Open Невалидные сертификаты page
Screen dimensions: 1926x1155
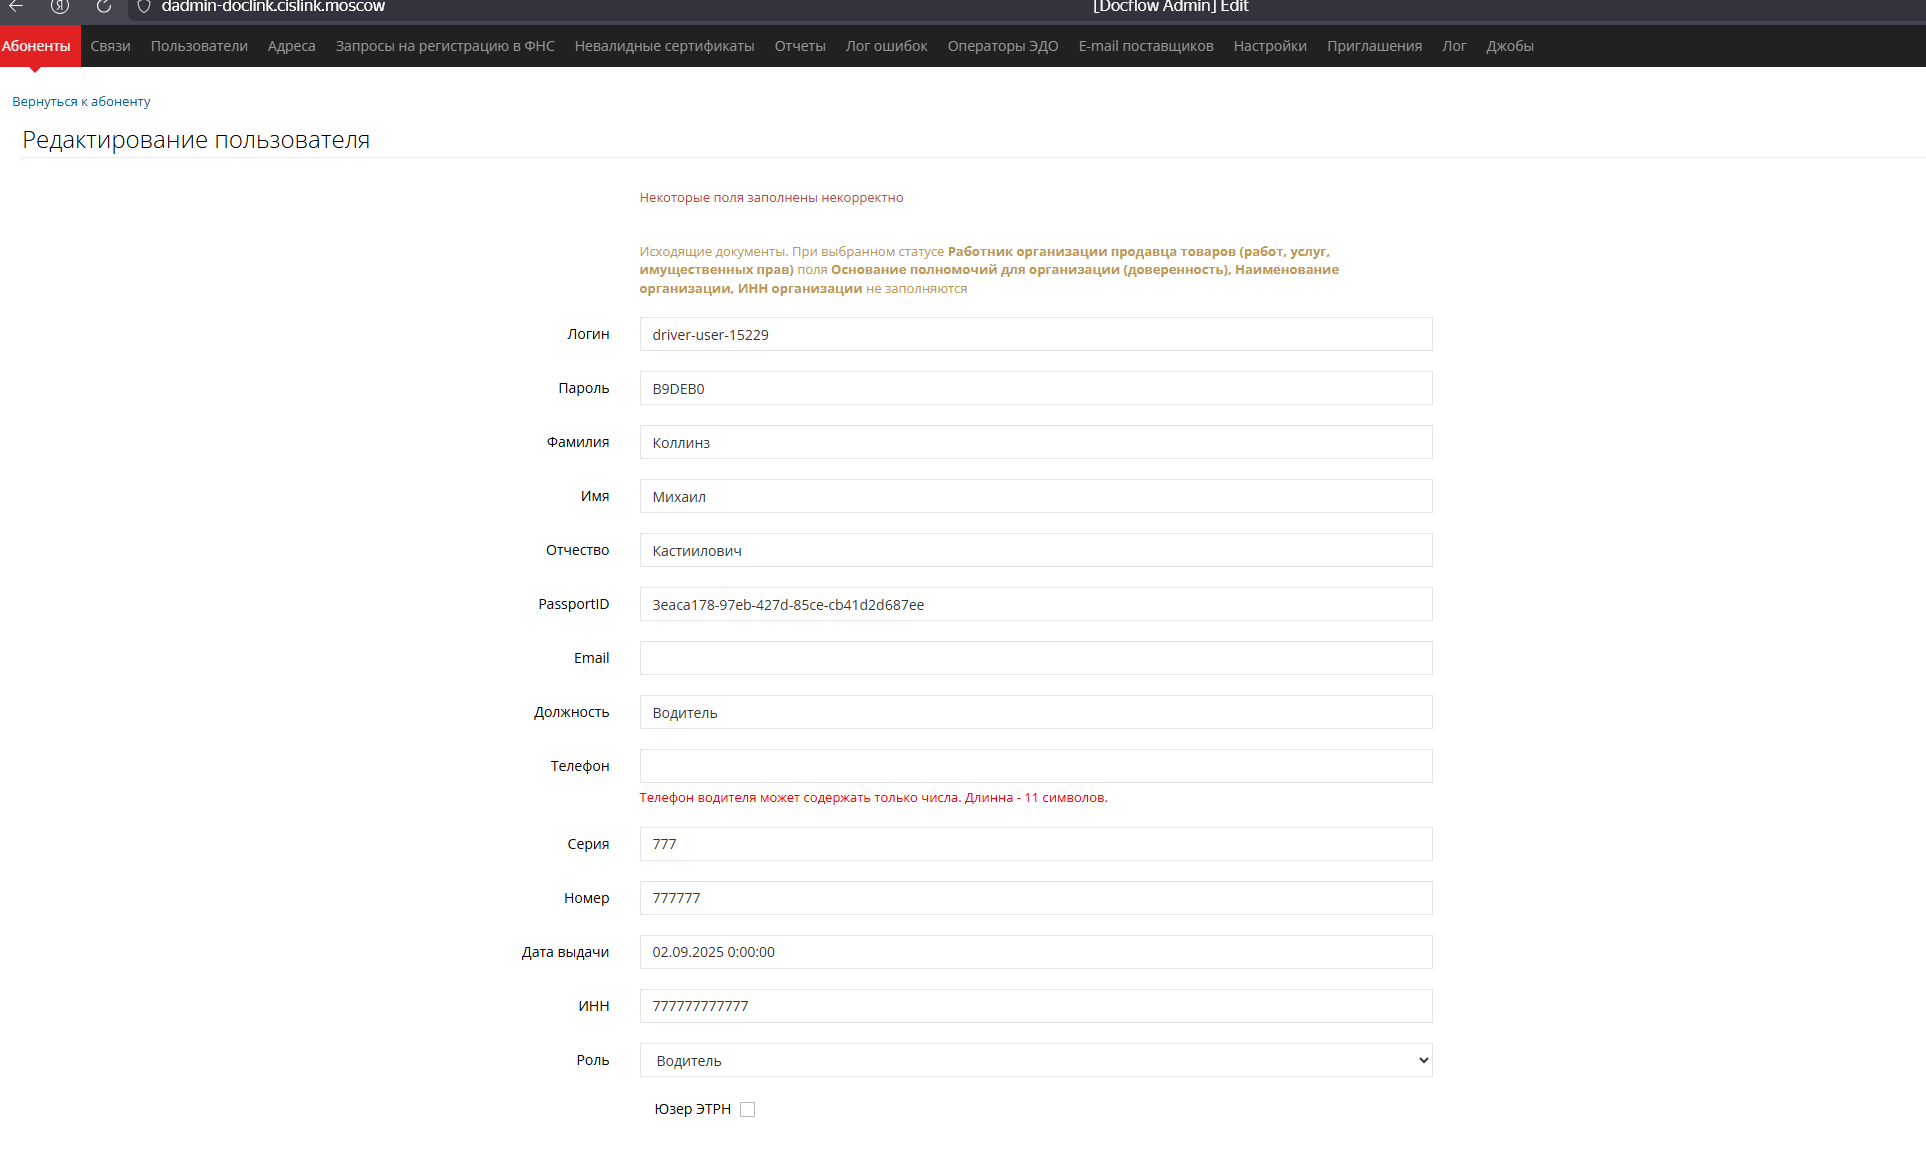point(664,46)
